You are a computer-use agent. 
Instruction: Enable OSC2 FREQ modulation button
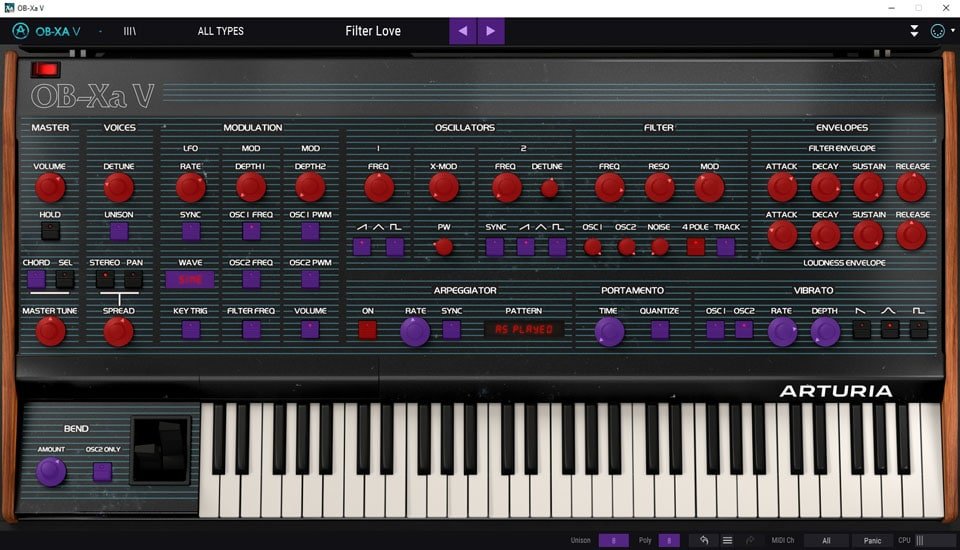point(251,279)
